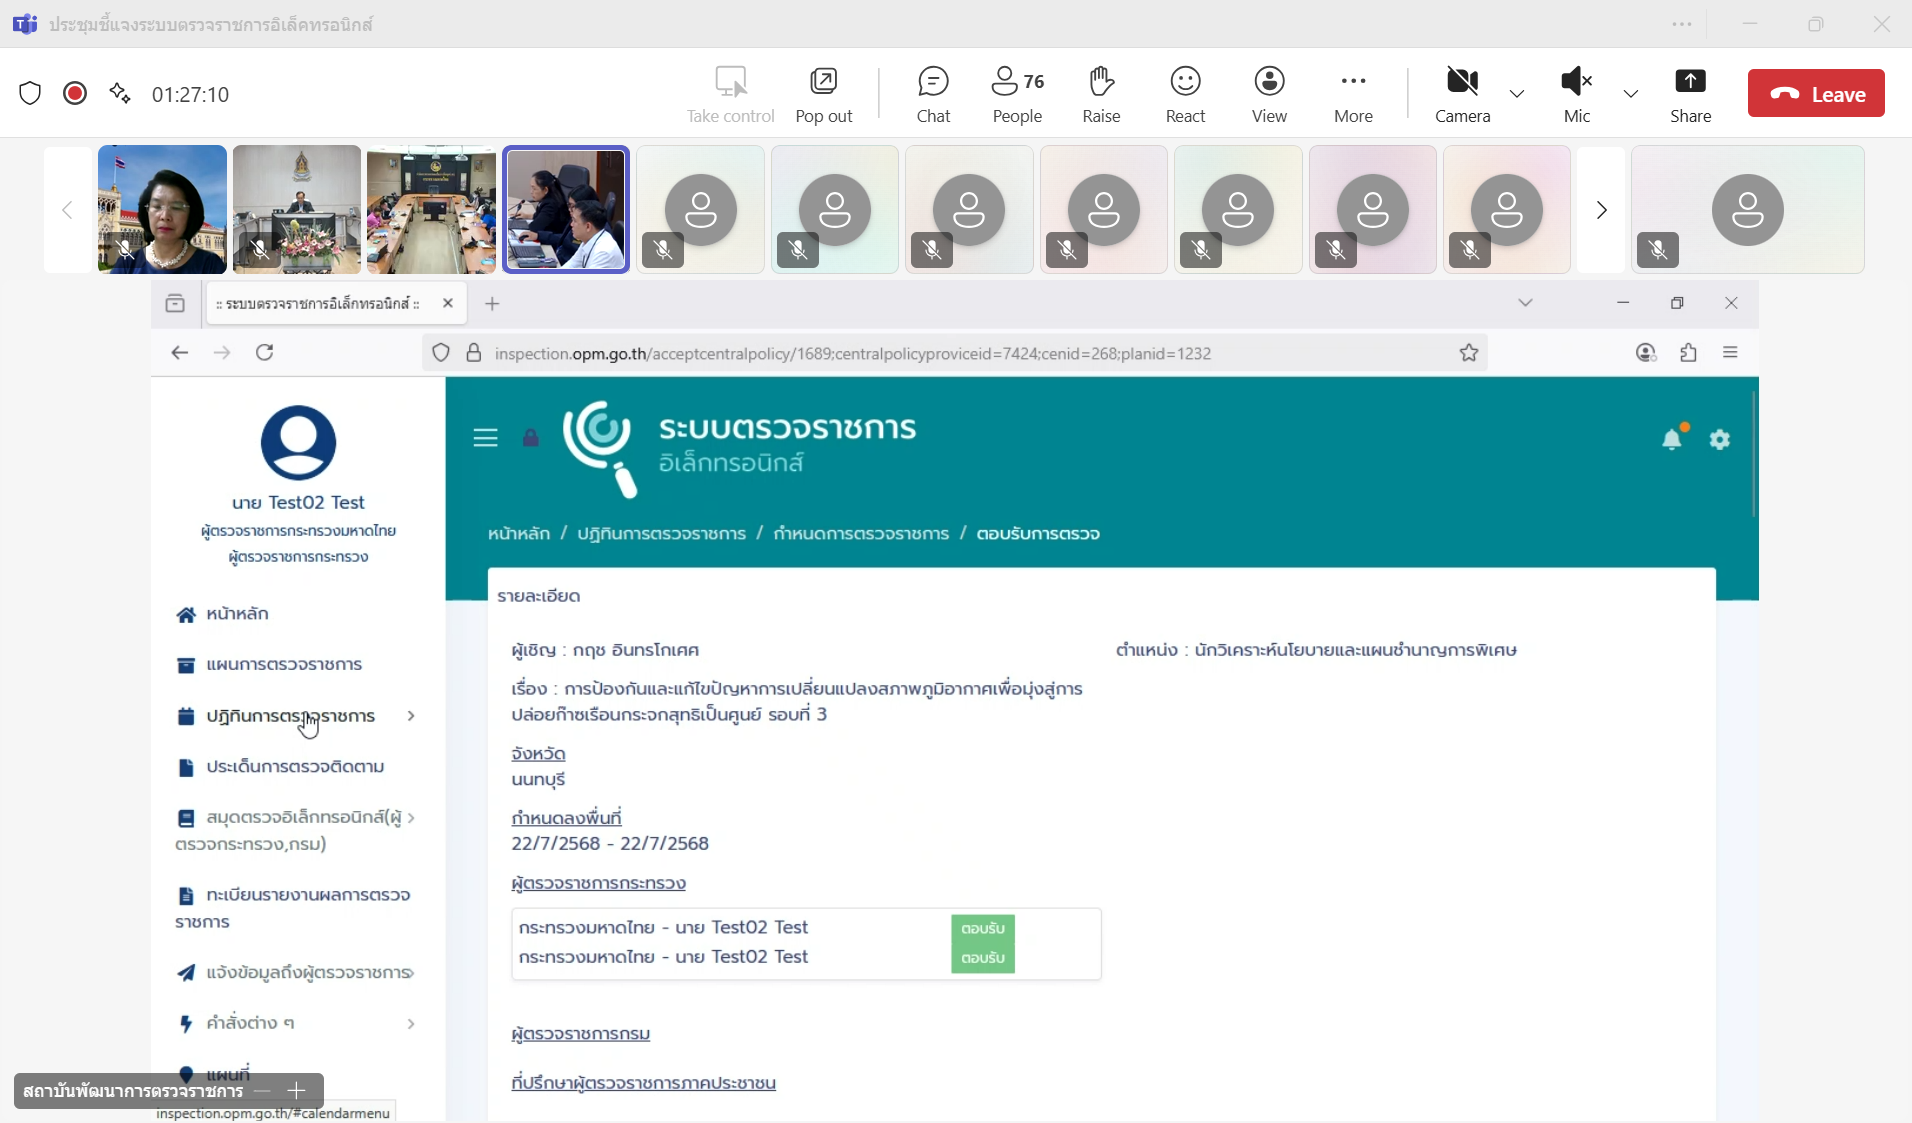Open the React emoji menu
This screenshot has height=1123, width=1912.
coord(1185,94)
